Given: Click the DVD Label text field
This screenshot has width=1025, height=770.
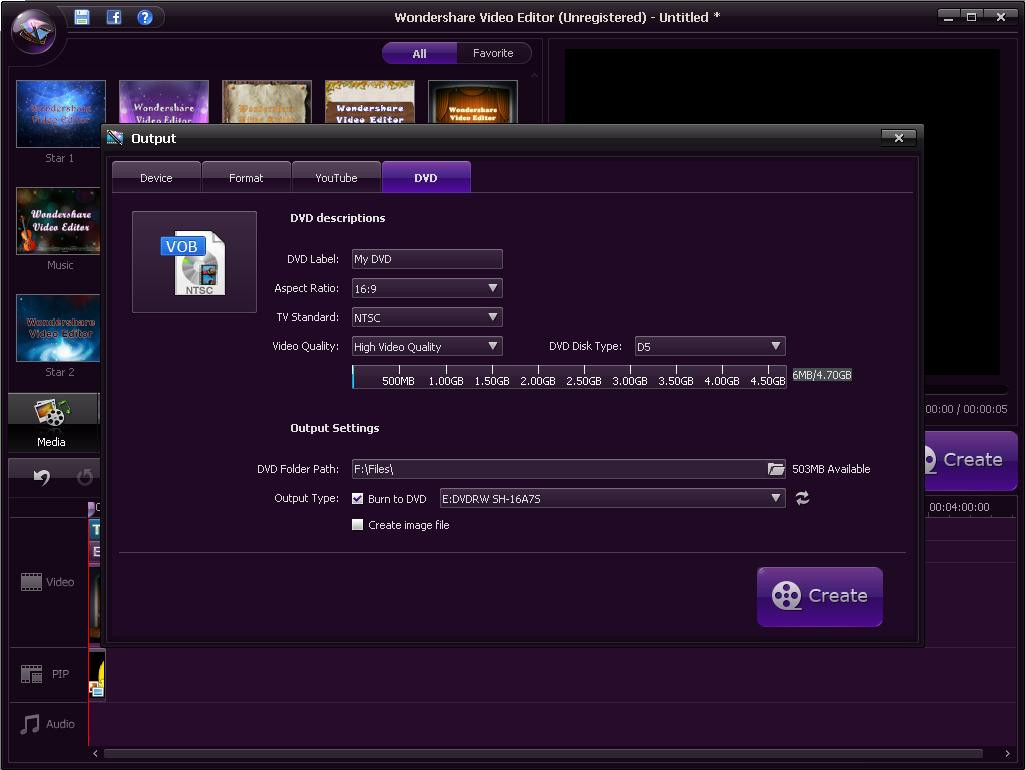Looking at the screenshot, I should click(427, 259).
